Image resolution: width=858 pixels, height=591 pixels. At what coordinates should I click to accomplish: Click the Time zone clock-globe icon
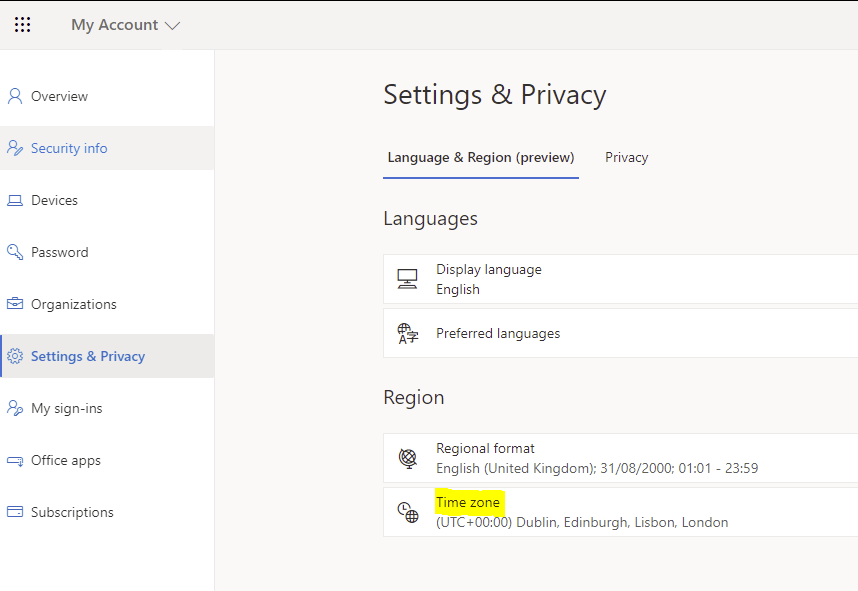coord(408,512)
